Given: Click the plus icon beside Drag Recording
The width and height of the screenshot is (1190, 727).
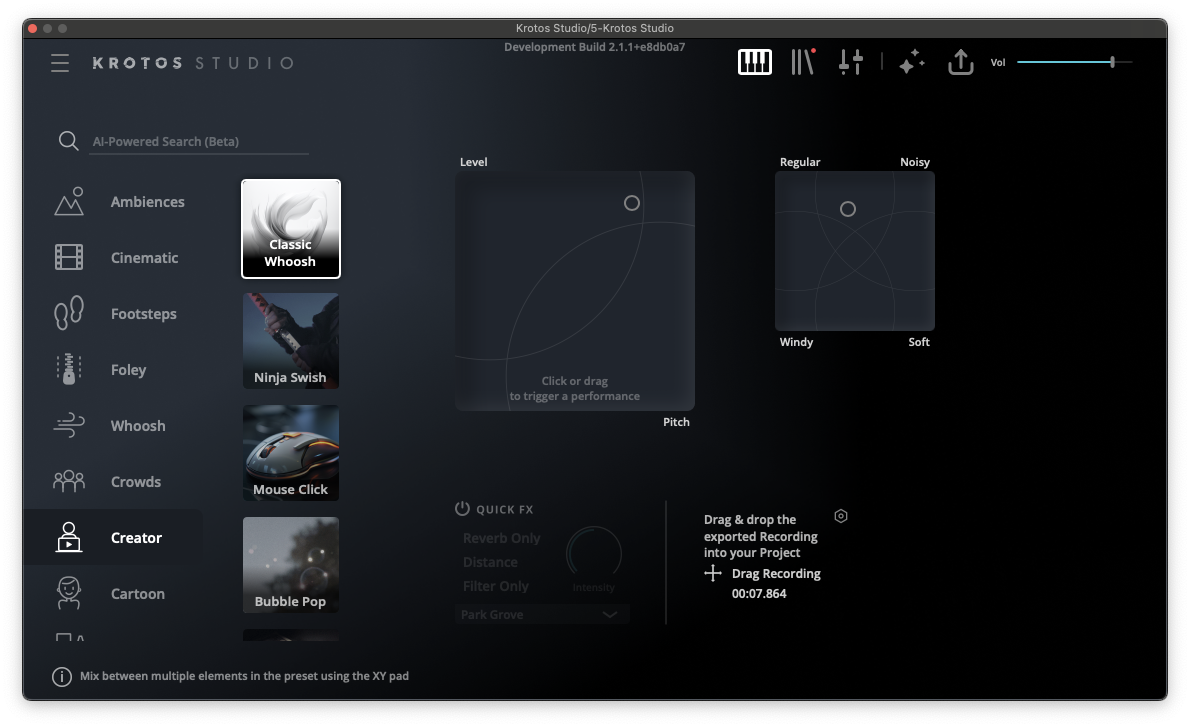Looking at the screenshot, I should click(x=713, y=574).
